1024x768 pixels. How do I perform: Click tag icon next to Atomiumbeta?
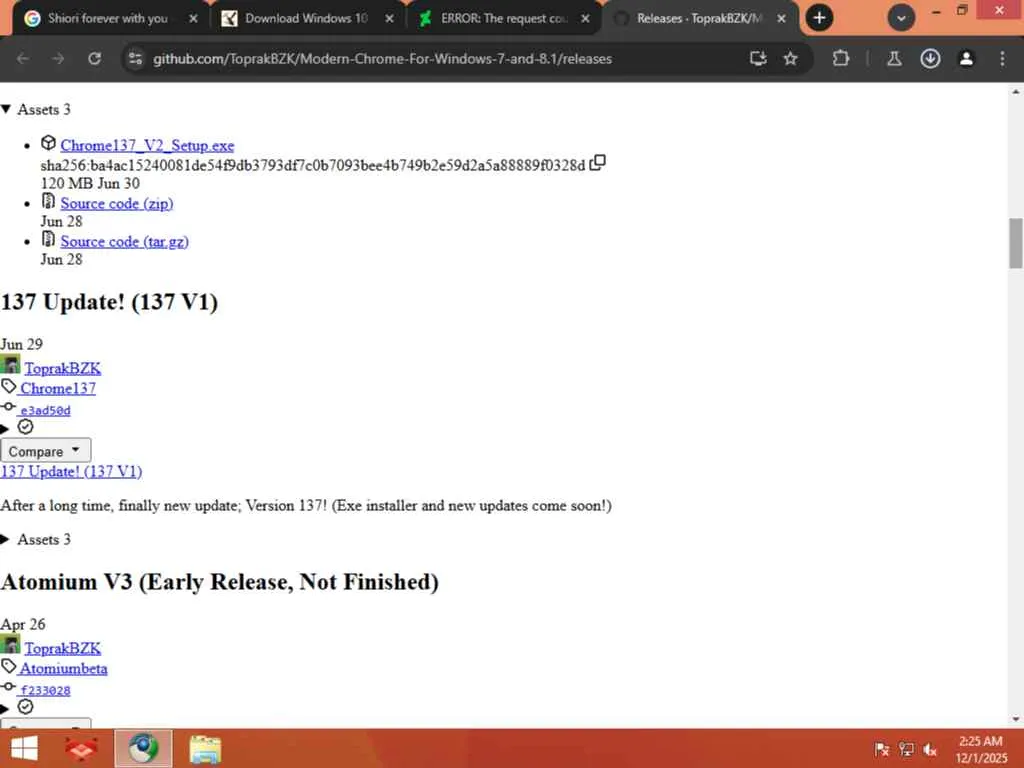(x=8, y=667)
